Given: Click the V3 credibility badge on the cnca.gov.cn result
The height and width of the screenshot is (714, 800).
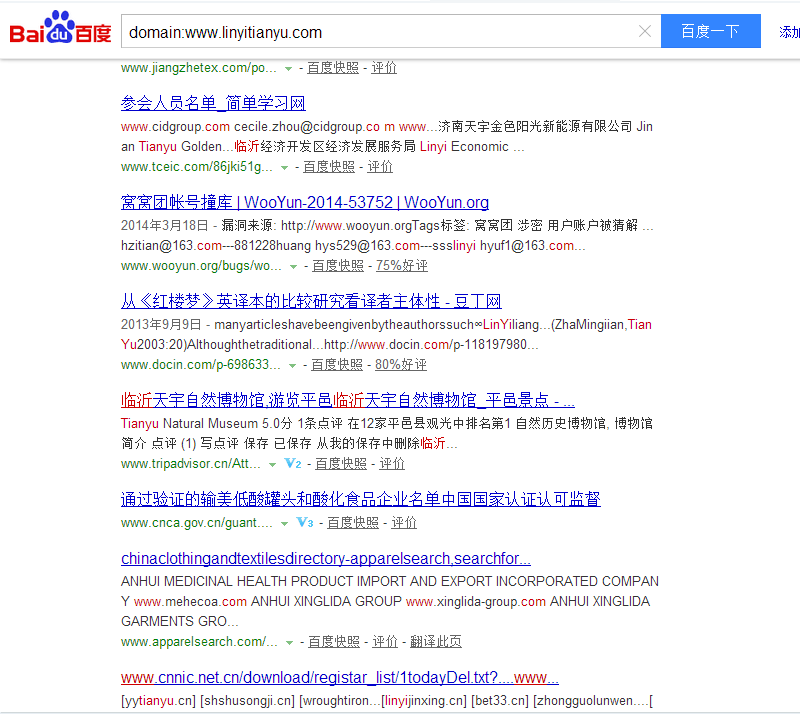Looking at the screenshot, I should coord(305,523).
